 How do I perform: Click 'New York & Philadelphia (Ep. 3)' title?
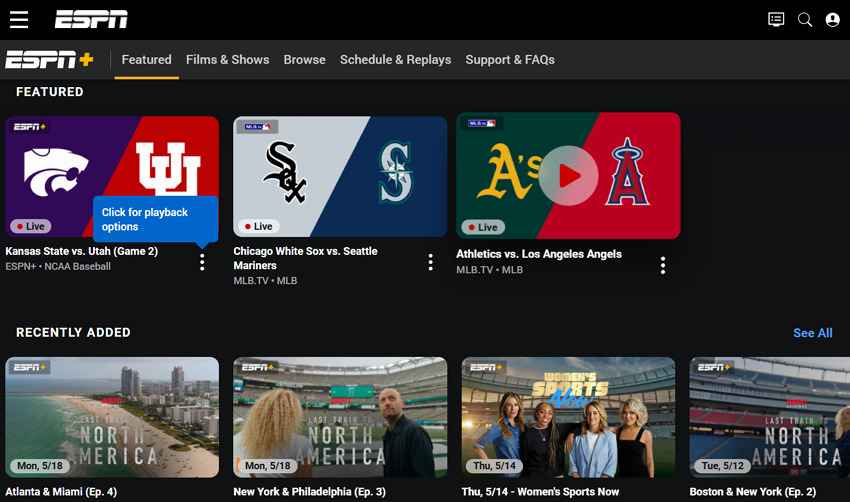(310, 492)
